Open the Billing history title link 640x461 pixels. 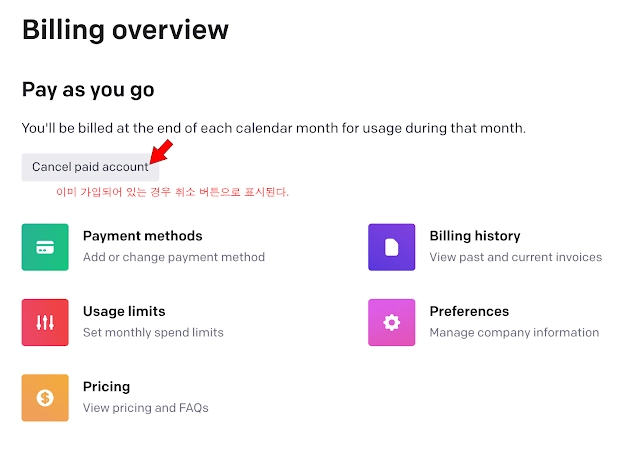pos(475,236)
